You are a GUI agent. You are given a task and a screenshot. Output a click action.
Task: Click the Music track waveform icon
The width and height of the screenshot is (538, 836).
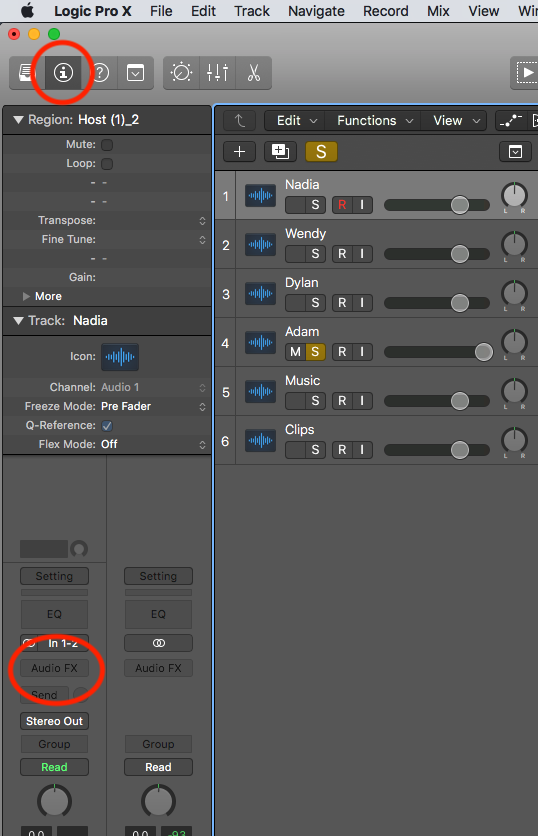point(260,392)
